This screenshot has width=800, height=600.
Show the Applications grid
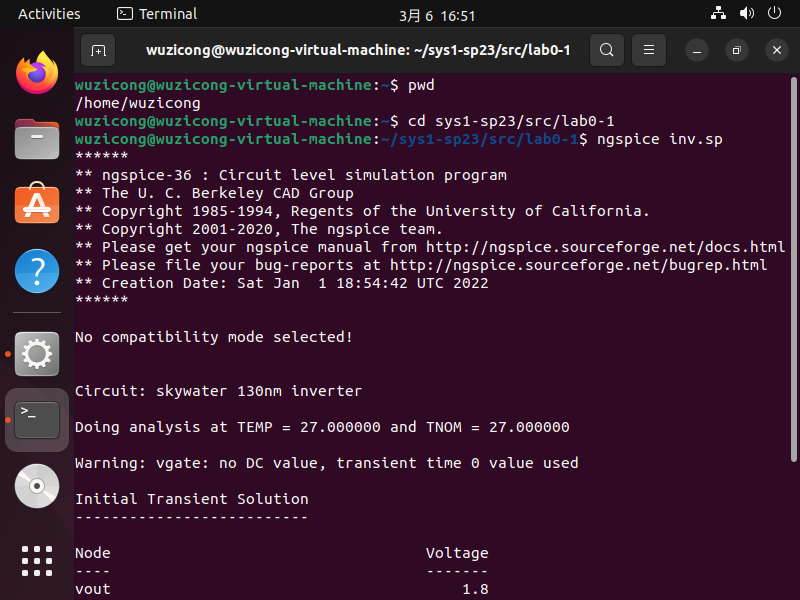coord(36,561)
